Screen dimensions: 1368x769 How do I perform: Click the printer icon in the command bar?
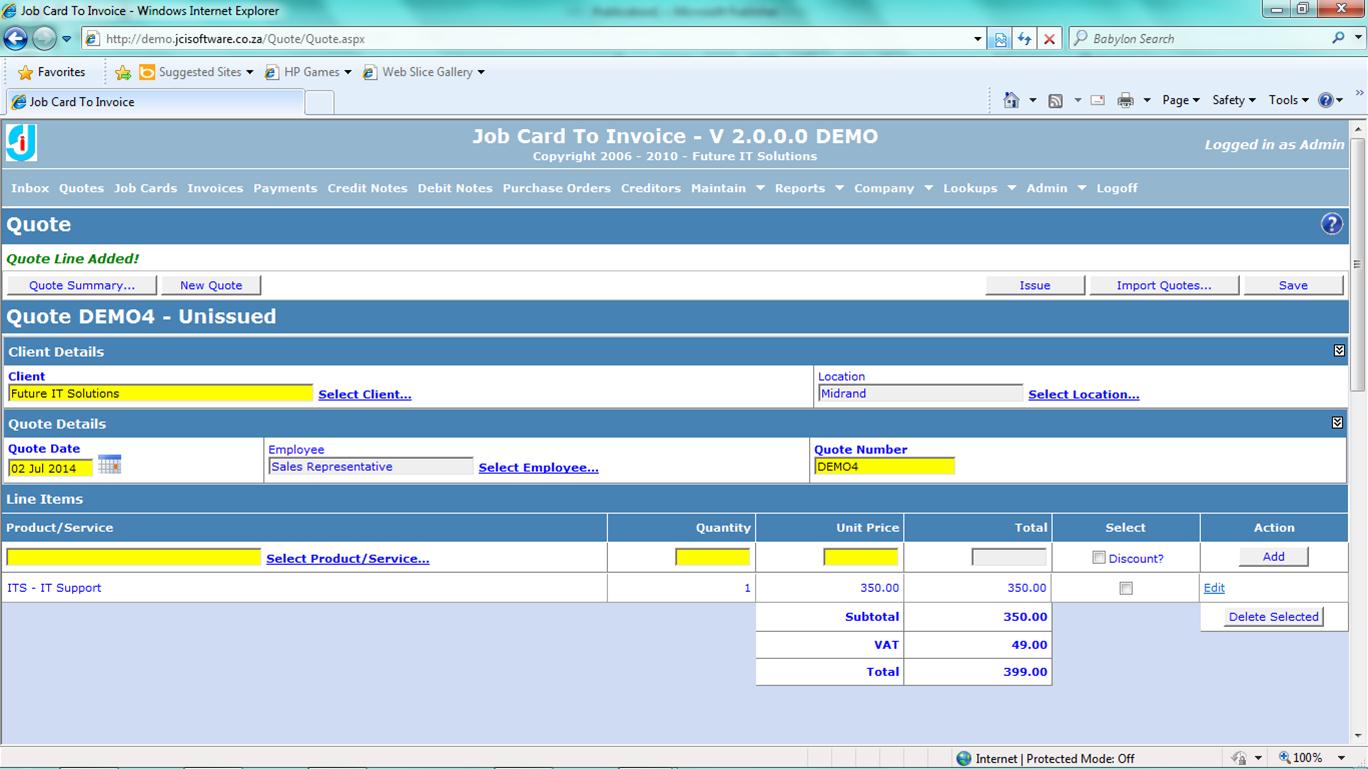(x=1125, y=100)
